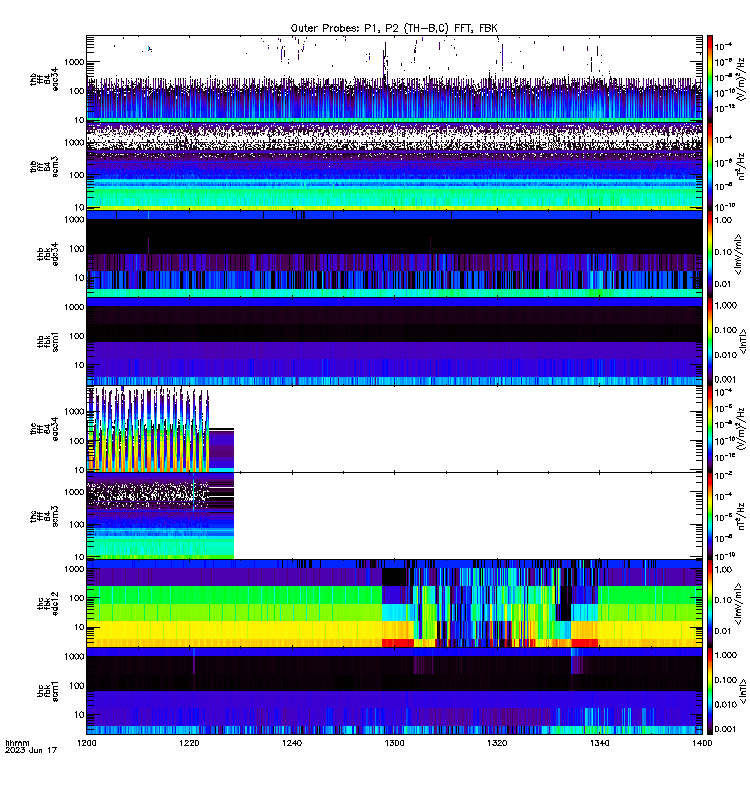The height and width of the screenshot is (800, 750).
Task: Click the thc scm3 FFT spectrogram data
Action: [x=160, y=516]
